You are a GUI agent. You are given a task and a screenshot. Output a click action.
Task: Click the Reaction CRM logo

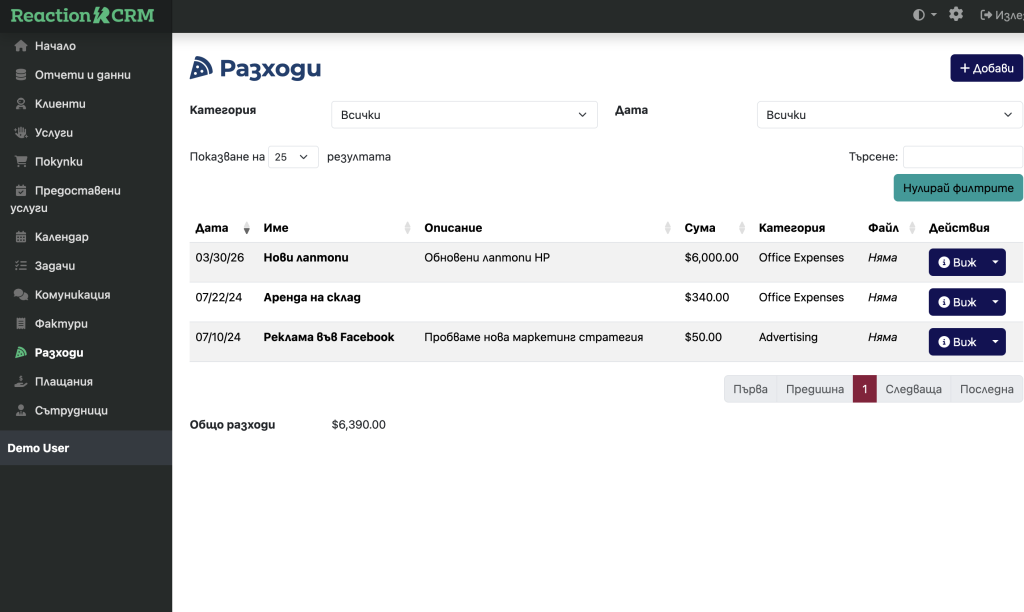click(x=82, y=15)
